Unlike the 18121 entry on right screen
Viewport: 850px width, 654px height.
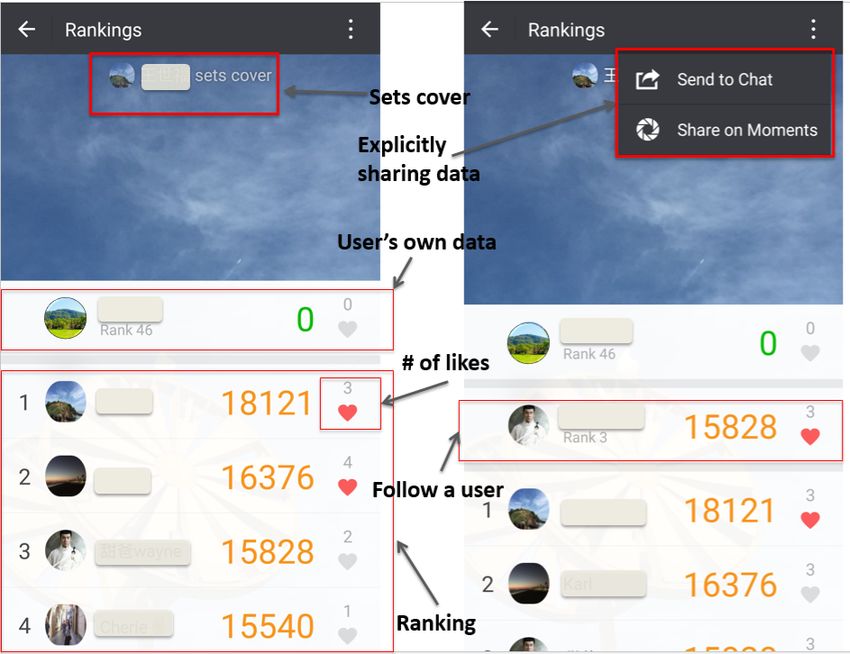coord(810,520)
